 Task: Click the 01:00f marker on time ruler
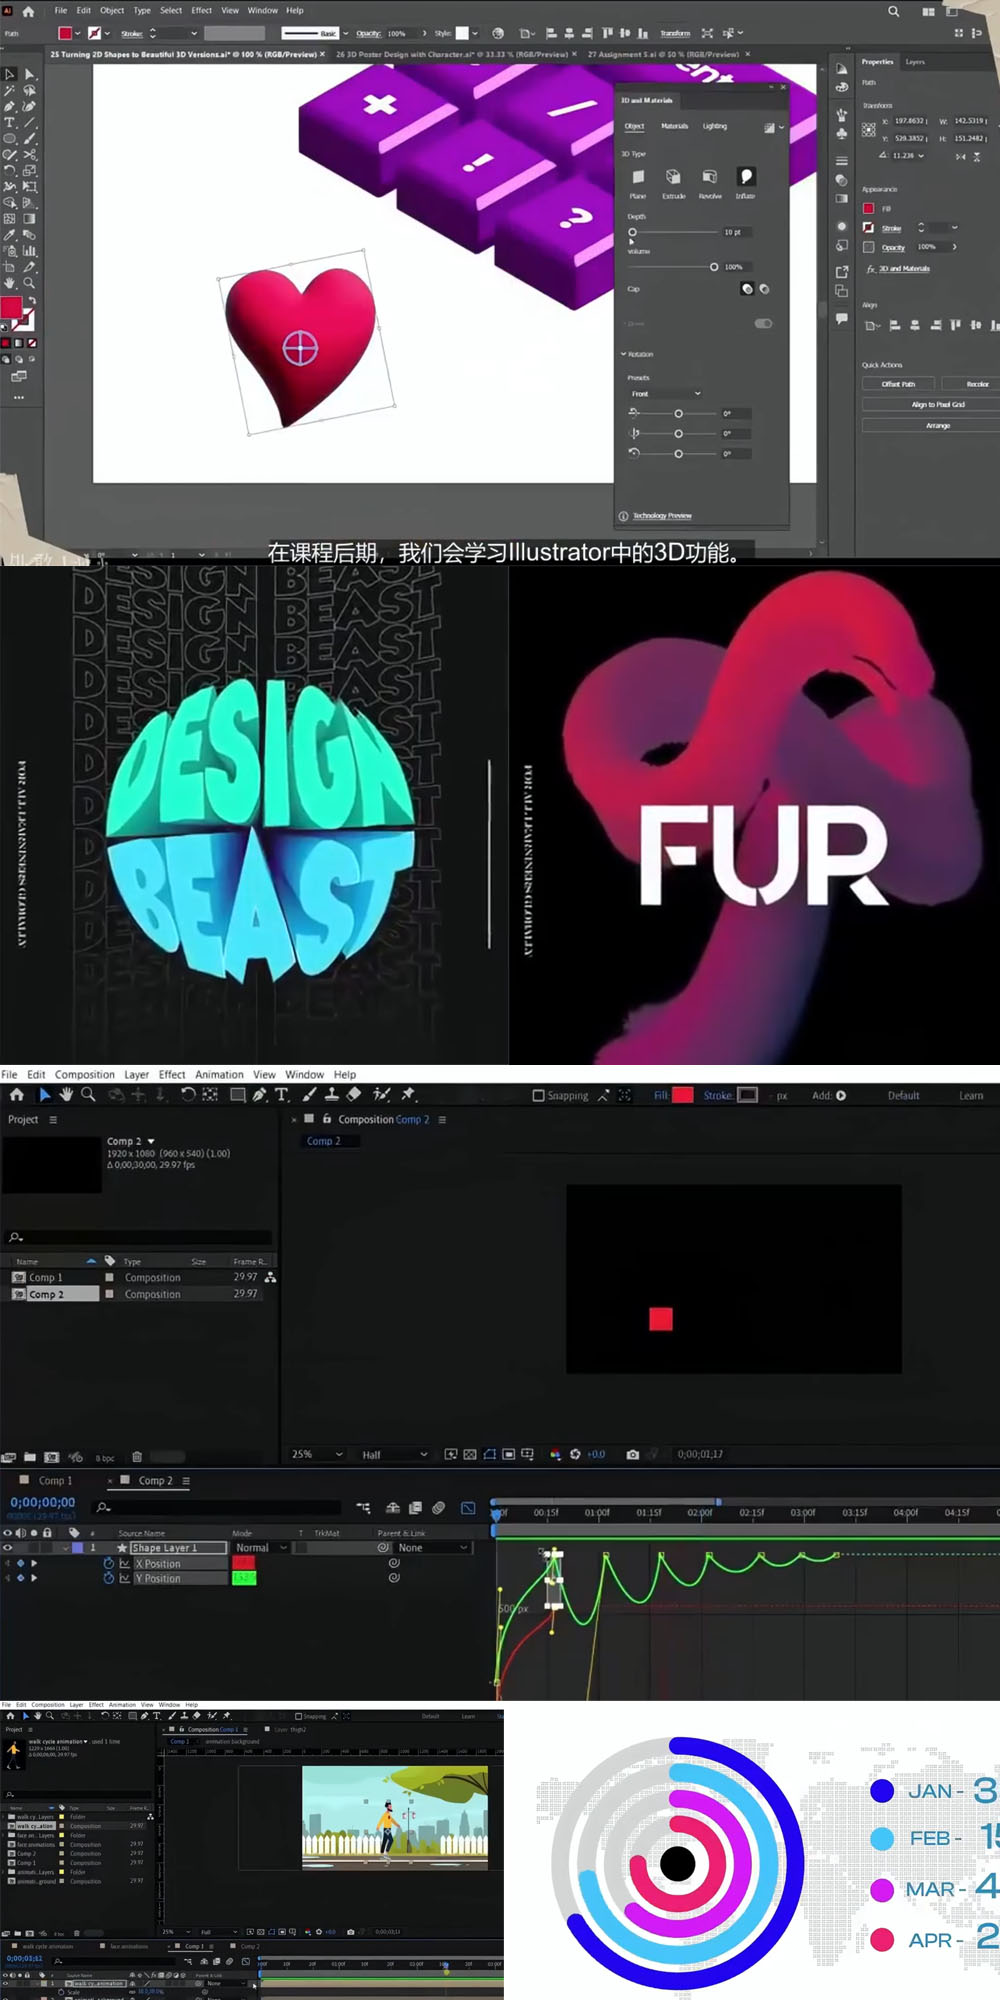[597, 1512]
